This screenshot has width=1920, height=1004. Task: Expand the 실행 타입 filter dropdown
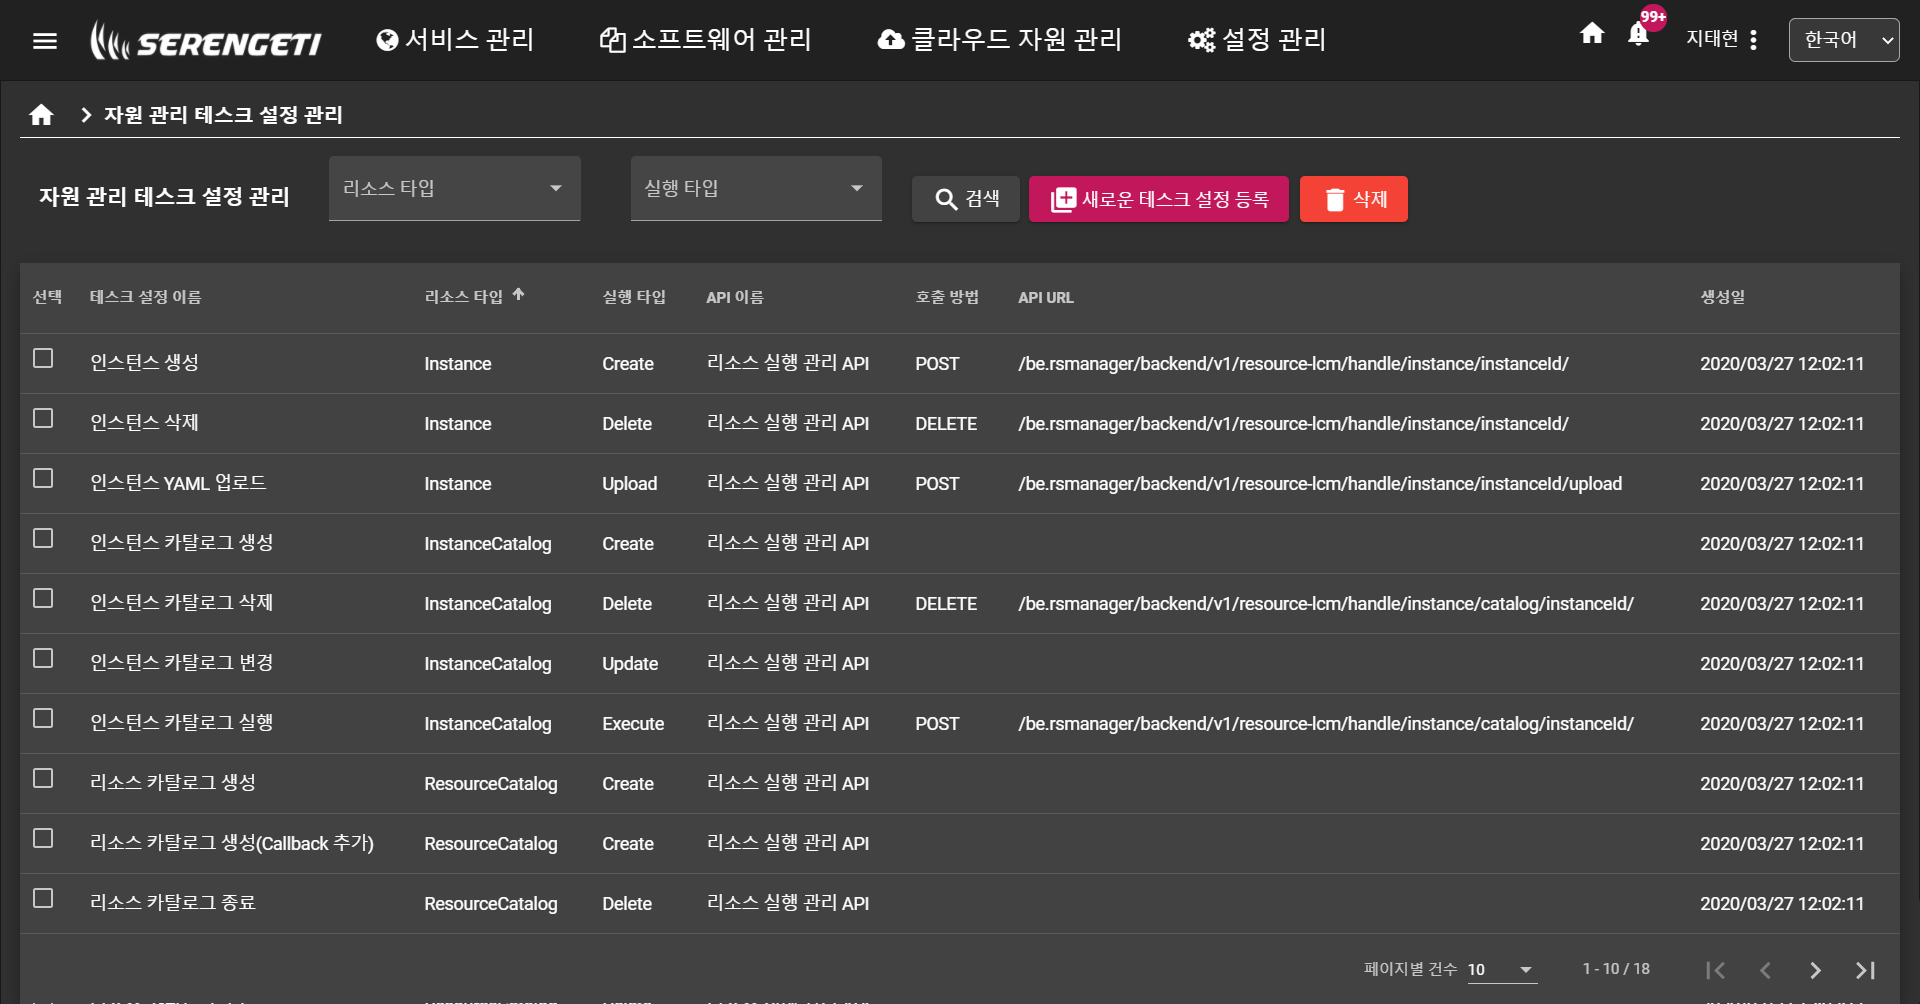click(755, 188)
